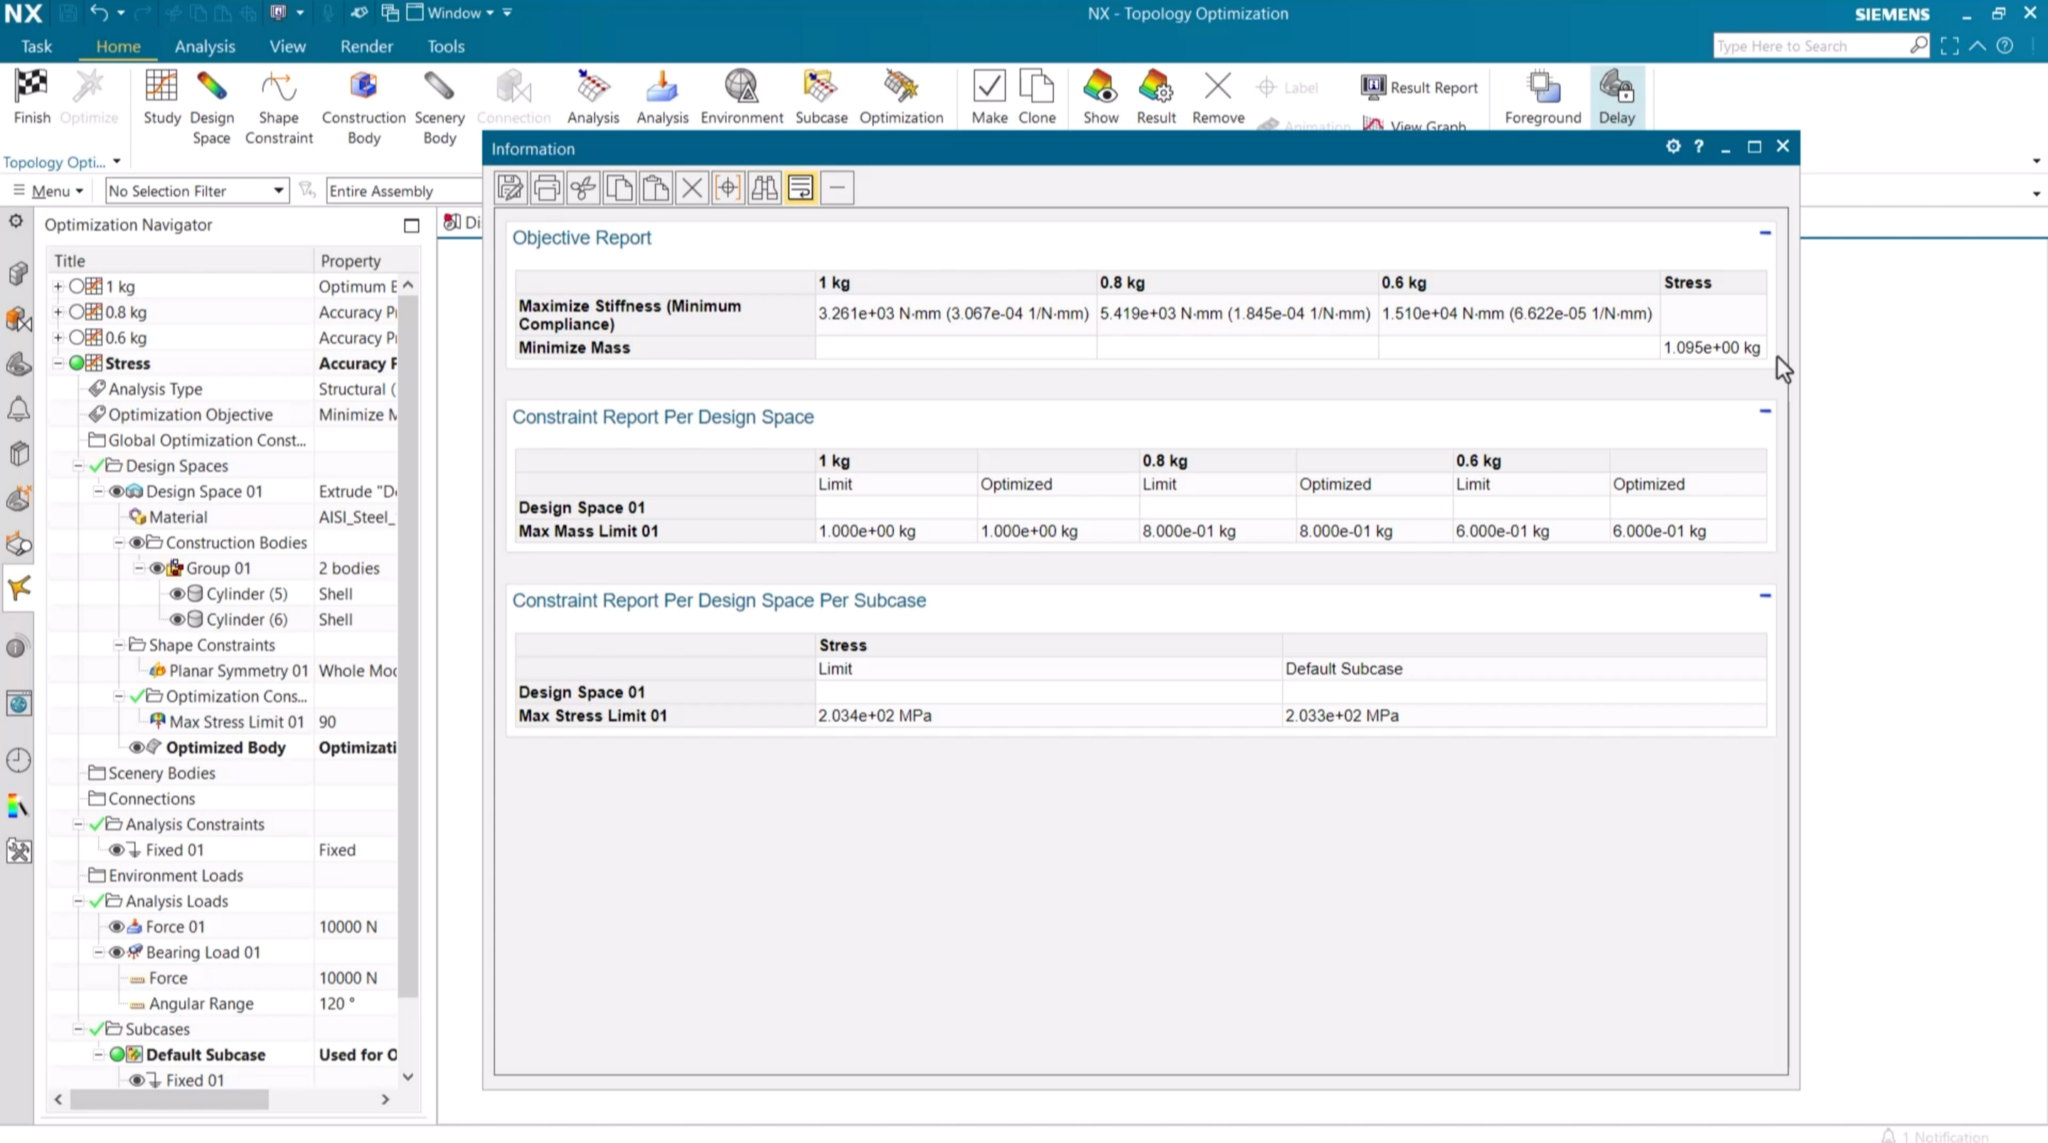Viewport: 2048px width, 1143px height.
Task: Switch to the Analysis ribbon tab
Action: point(204,46)
